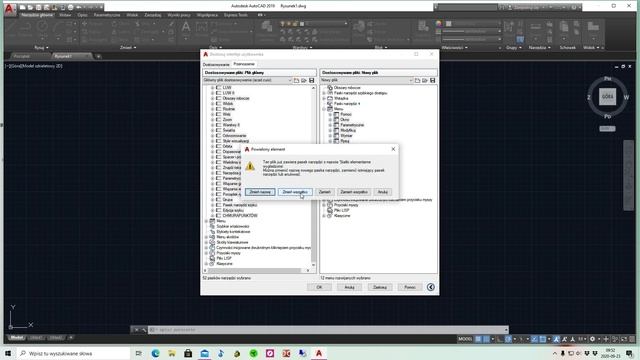Screen dimensions: 640x360
Task: Open the Wstaw ribbon tab in AutoCAD
Action: [65, 15]
